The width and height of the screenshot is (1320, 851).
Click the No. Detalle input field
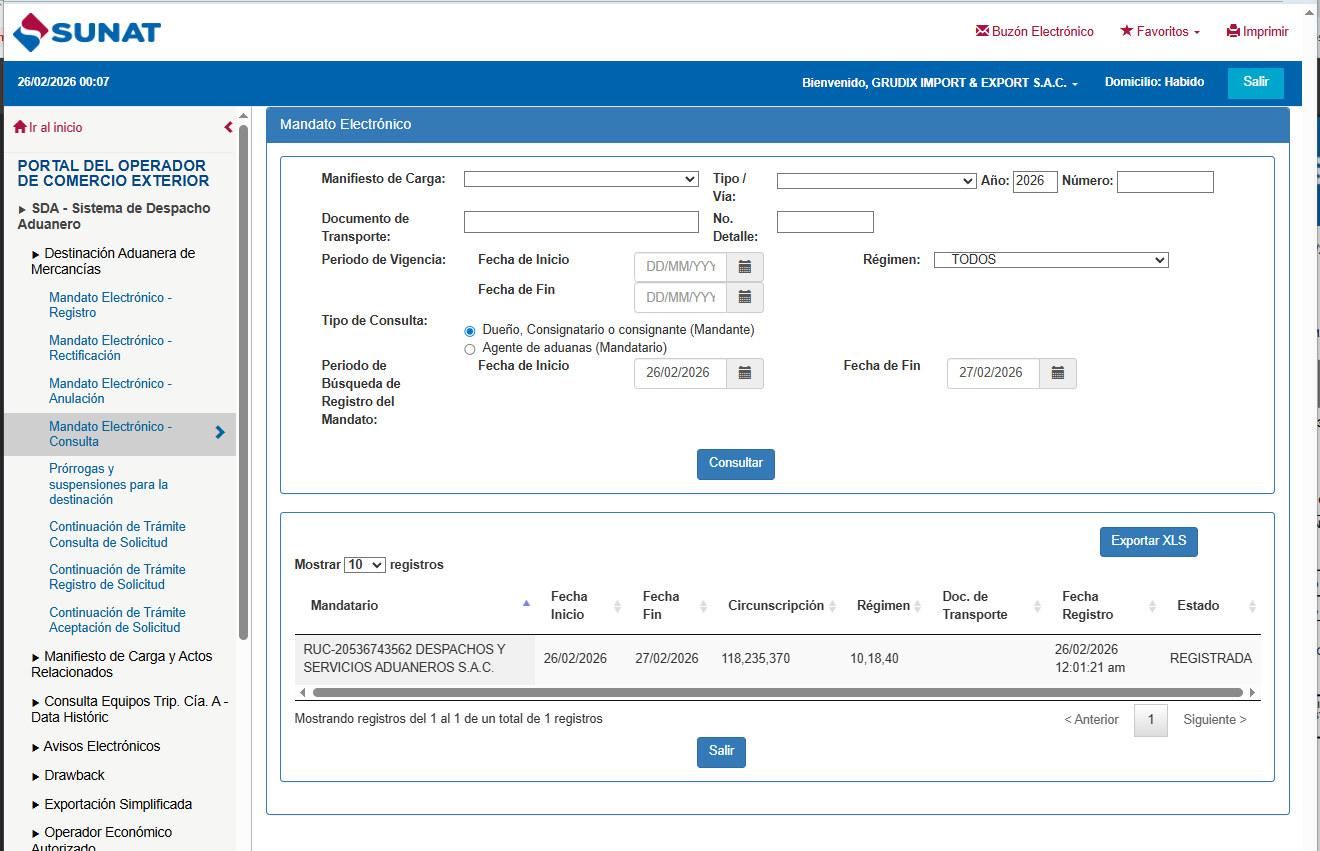[x=825, y=222]
